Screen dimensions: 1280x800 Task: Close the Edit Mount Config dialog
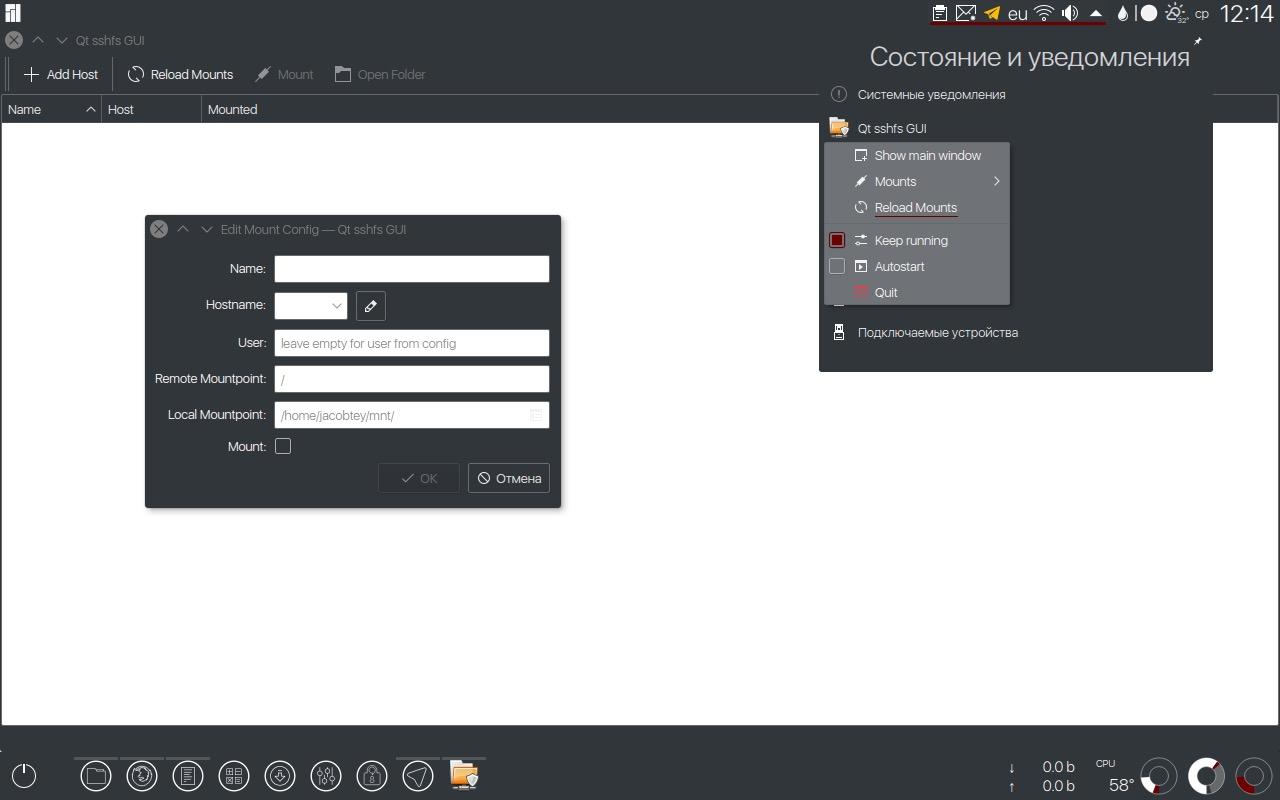point(159,229)
